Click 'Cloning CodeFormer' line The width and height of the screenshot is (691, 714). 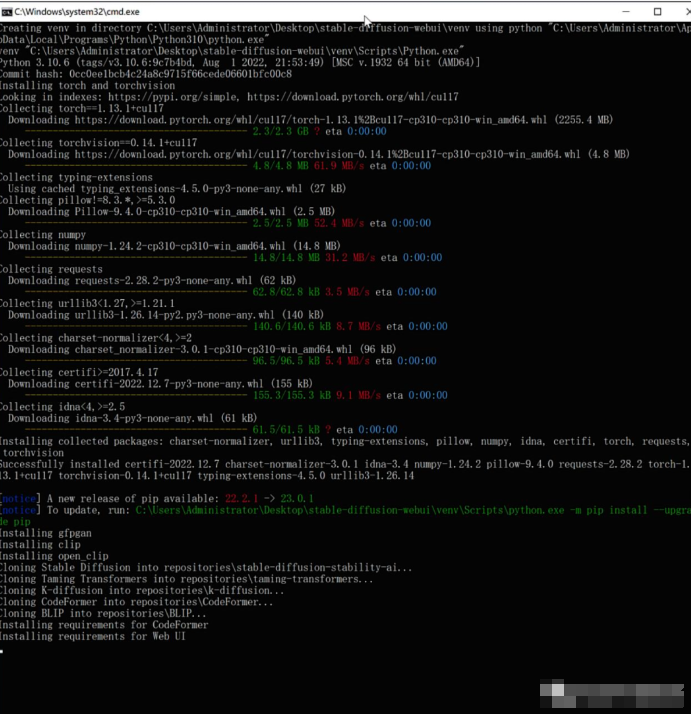click(x=137, y=602)
